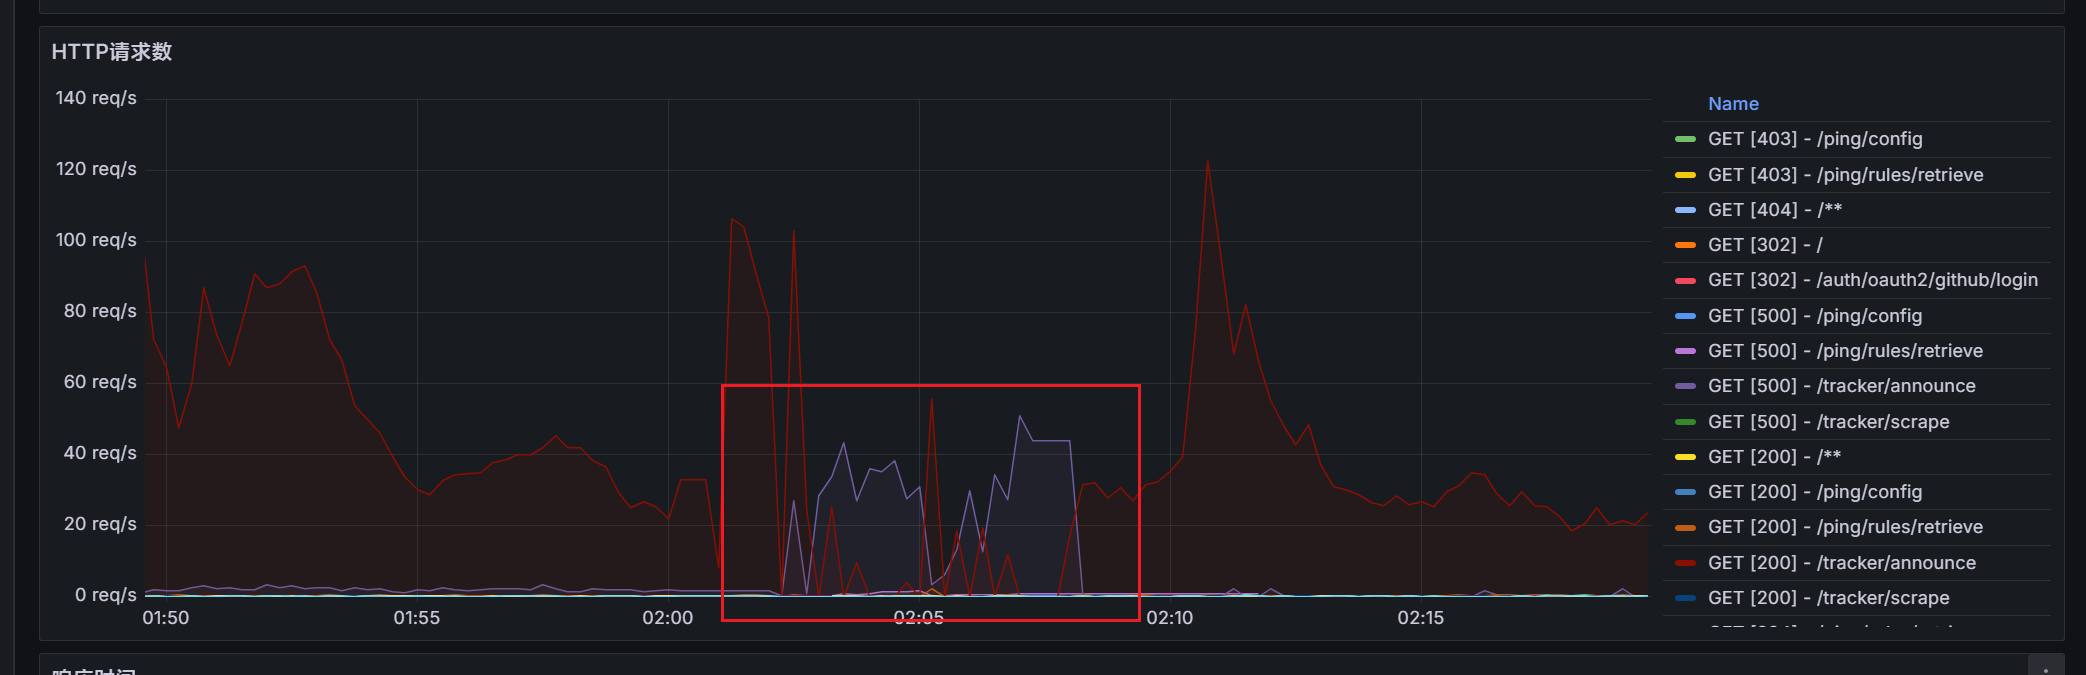The image size is (2086, 675).
Task: Click the dark blue GET [200] /tracker/scrape swatch
Action: (x=1685, y=598)
